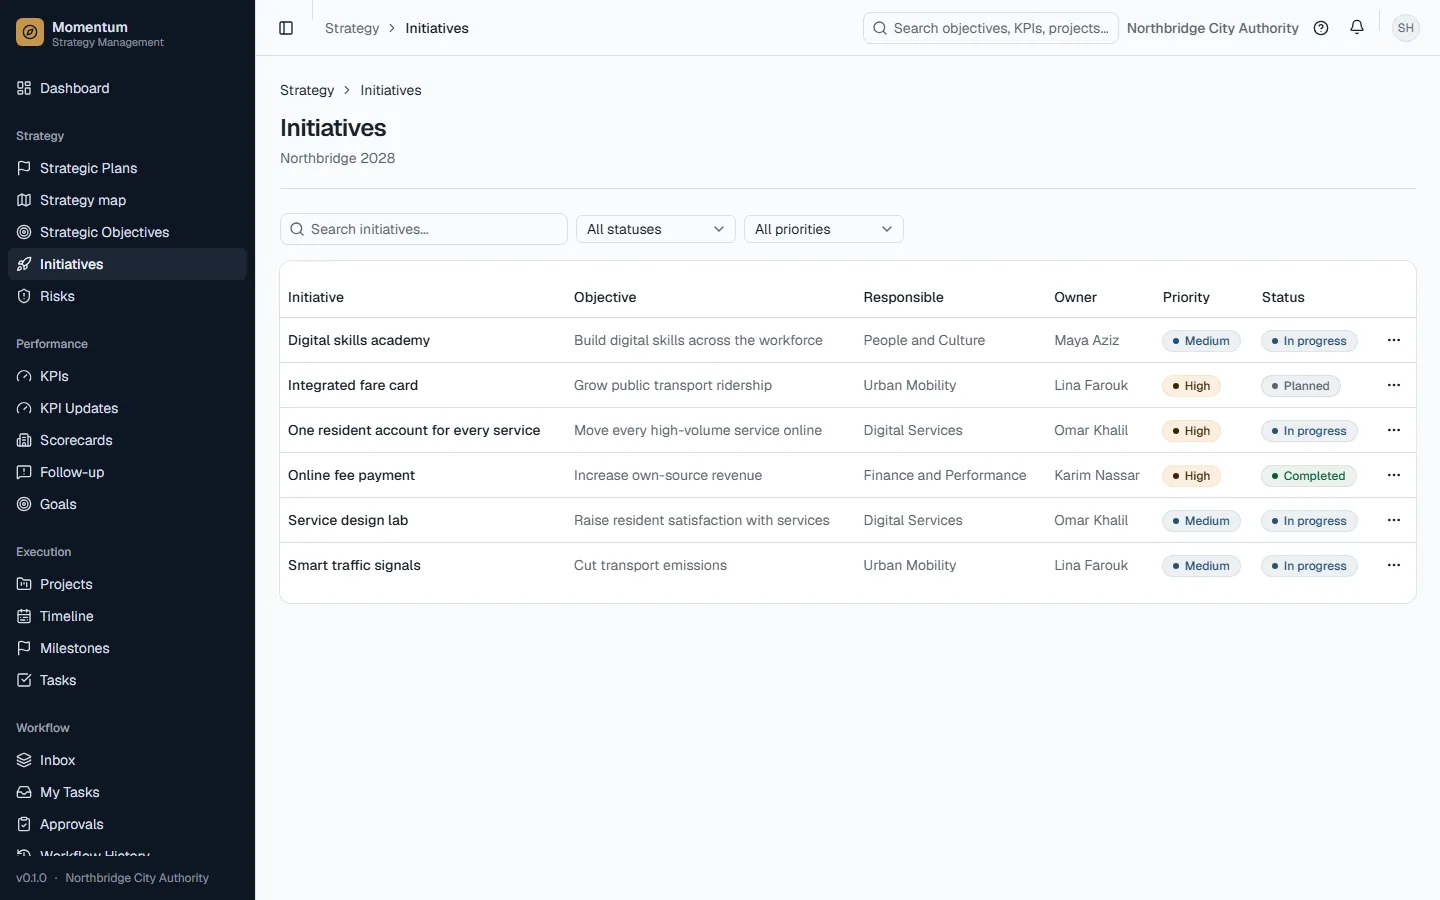
Task: Open Strategic Plans page
Action: tap(127, 168)
